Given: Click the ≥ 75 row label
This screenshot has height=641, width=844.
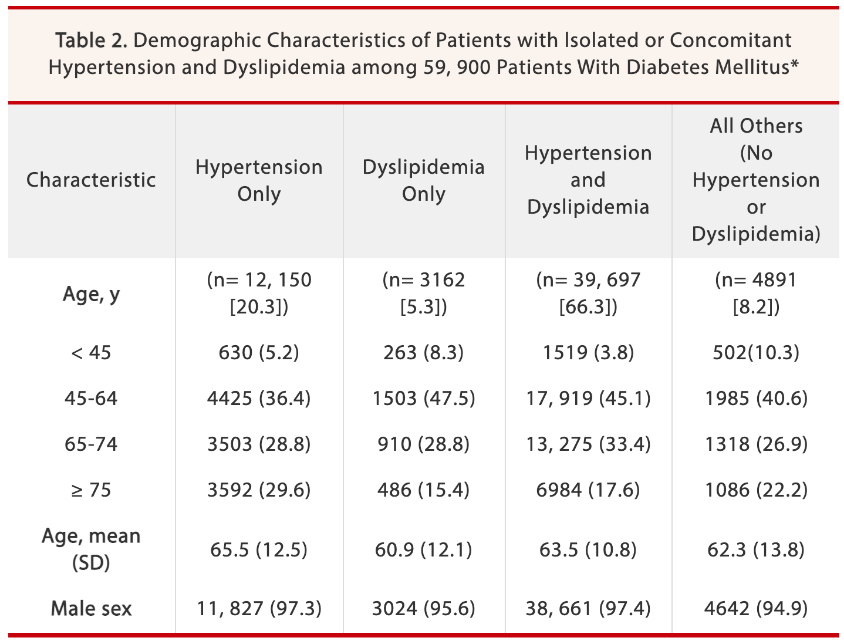Looking at the screenshot, I should (91, 490).
